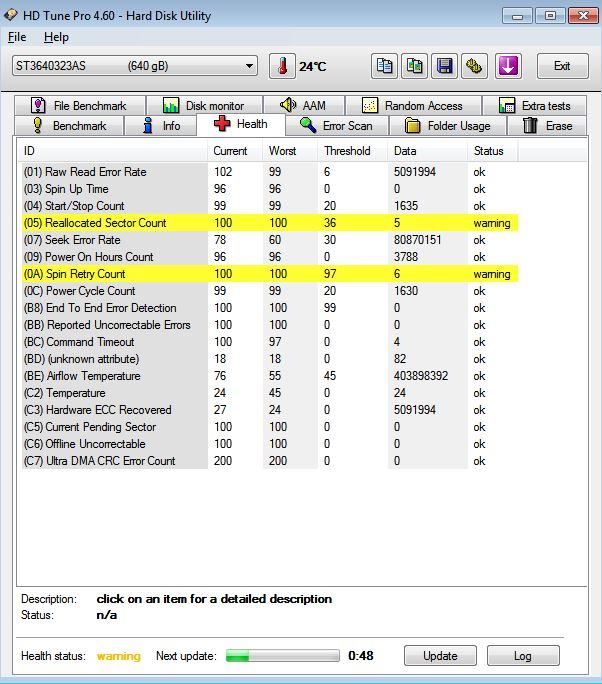Select the Reallocated Sector Count row
Image resolution: width=602 pixels, height=684 pixels.
(270, 223)
